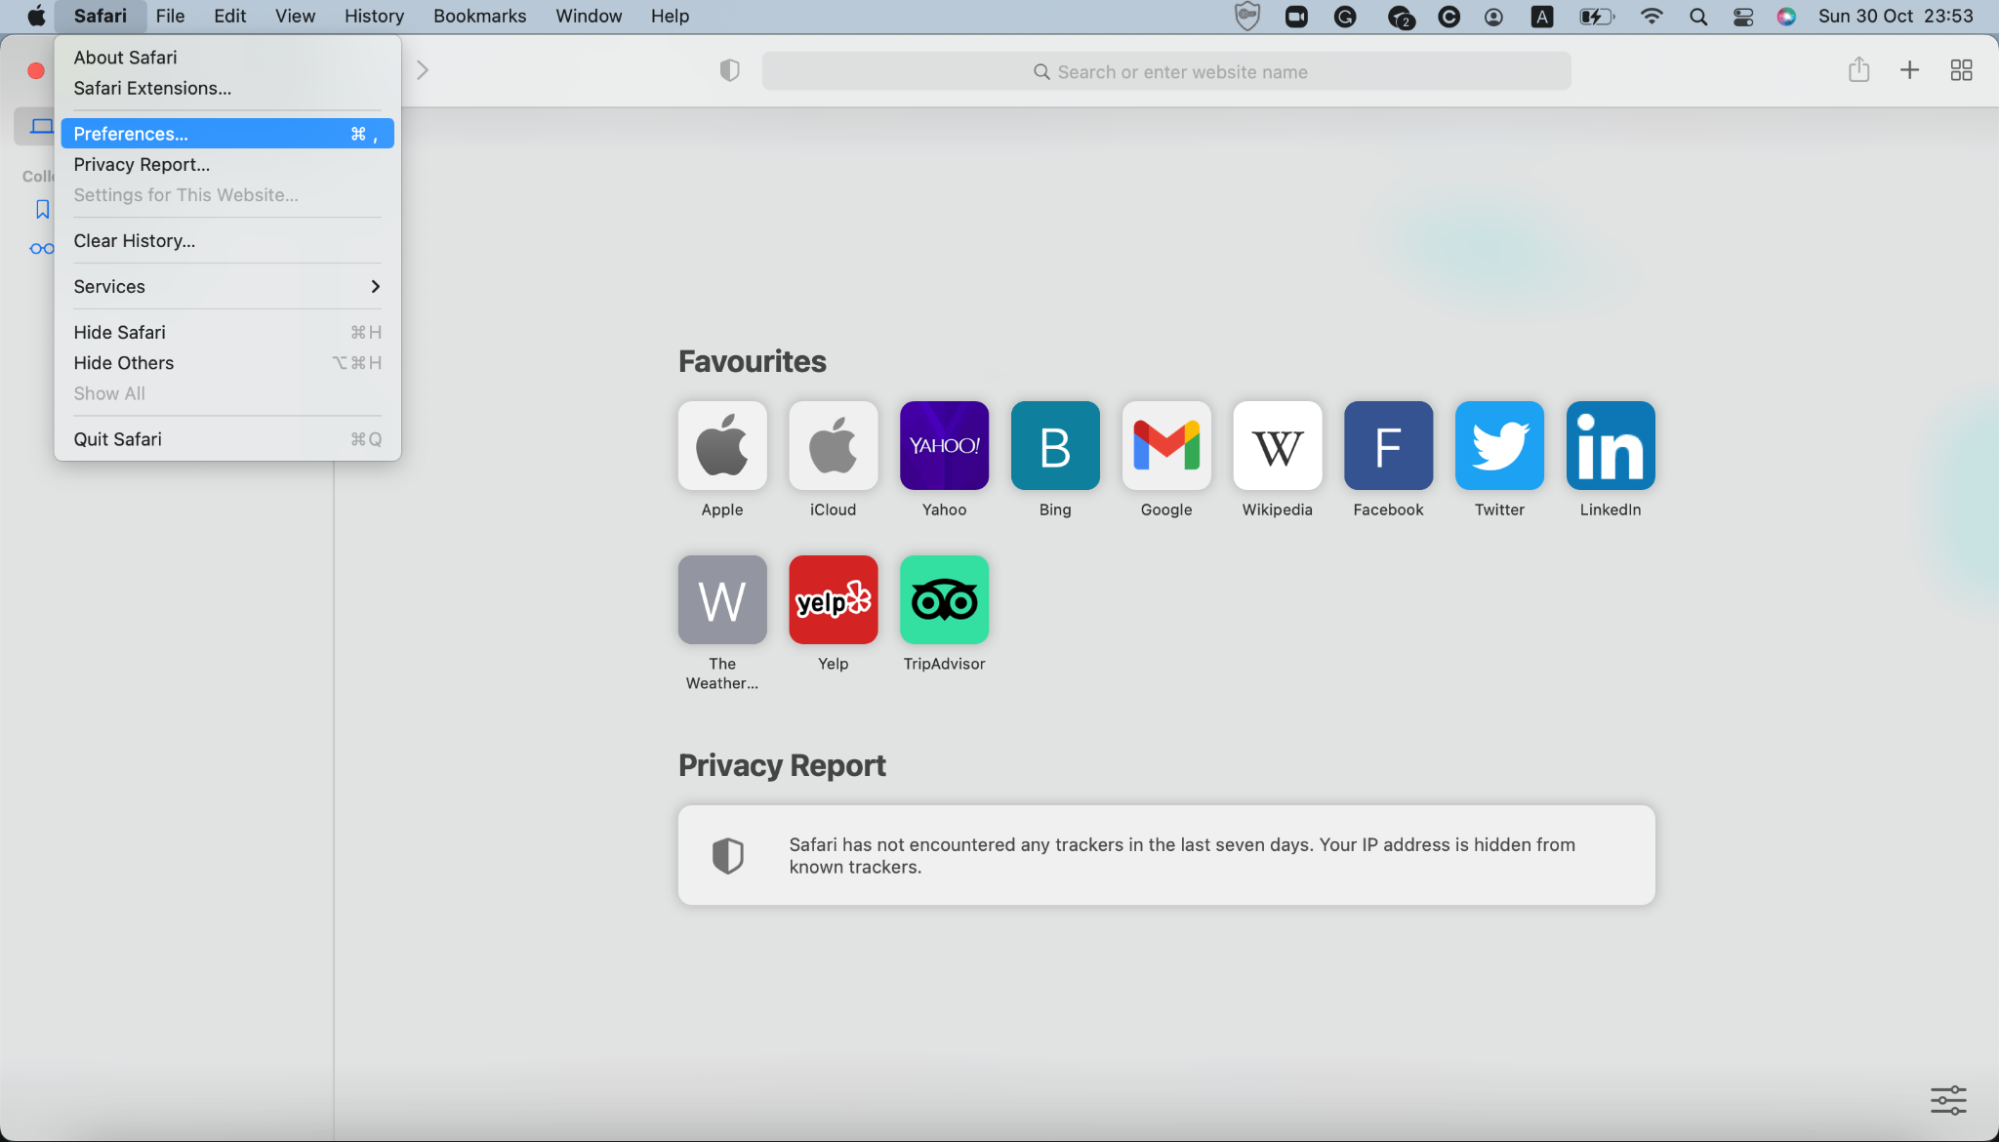Open the Yahoo favourite tile
Screen dimensions: 1999x1143
point(944,446)
